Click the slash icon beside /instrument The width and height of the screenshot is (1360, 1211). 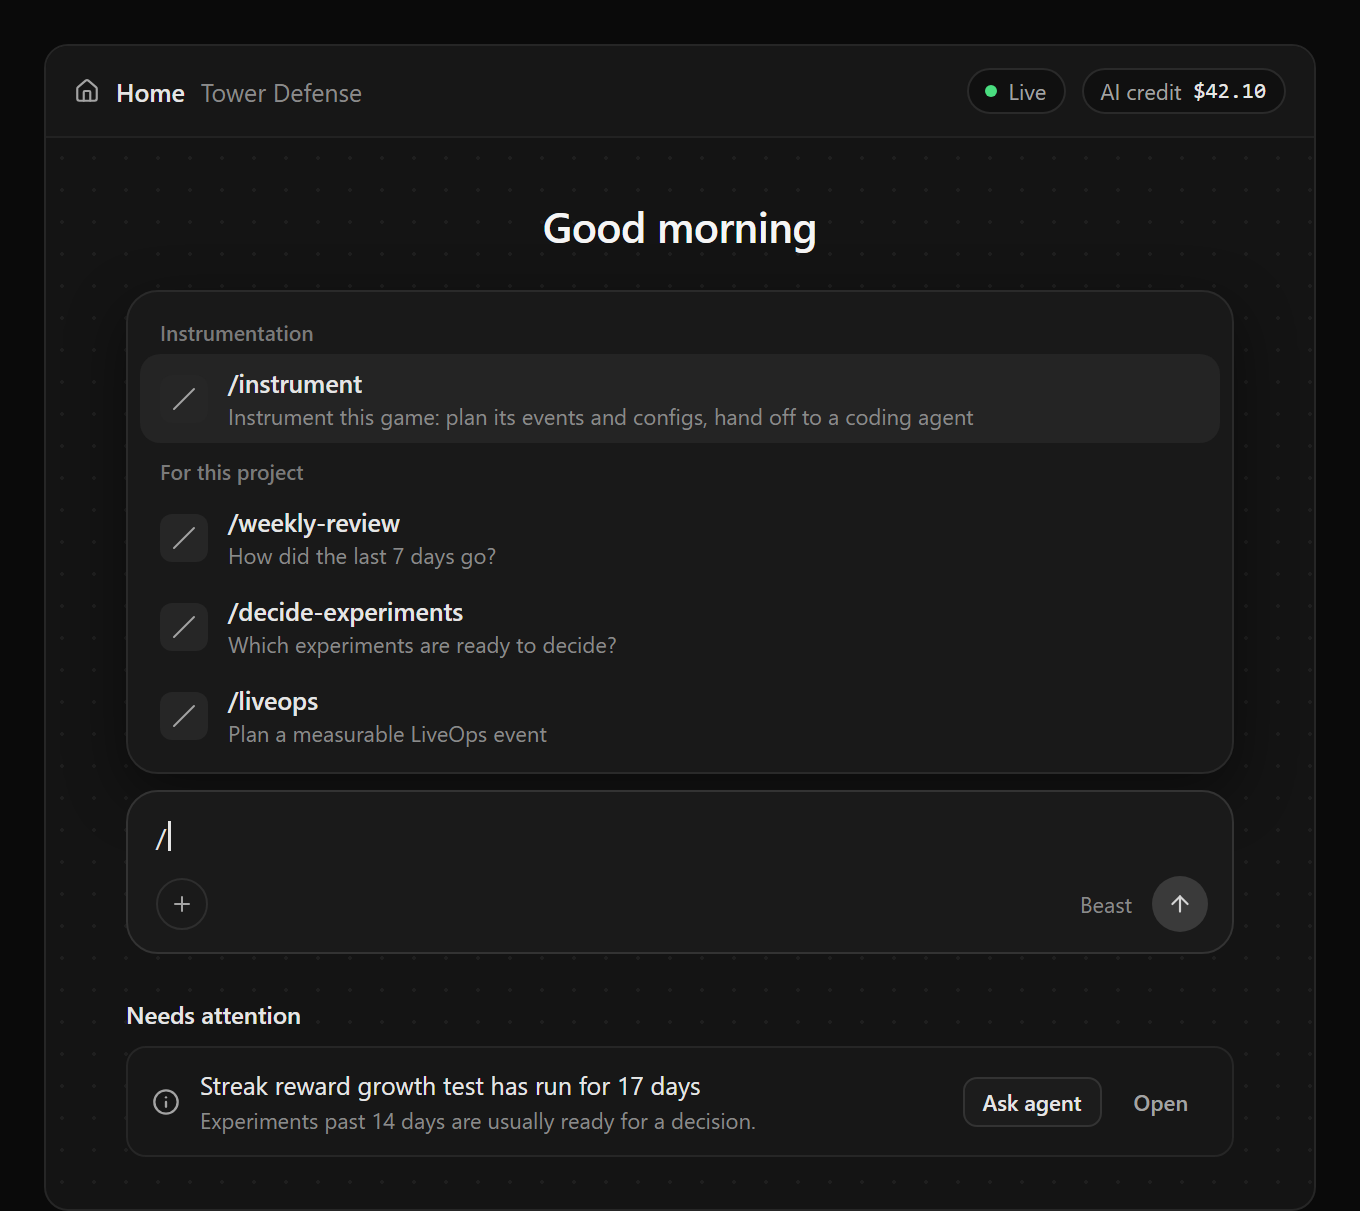[184, 399]
